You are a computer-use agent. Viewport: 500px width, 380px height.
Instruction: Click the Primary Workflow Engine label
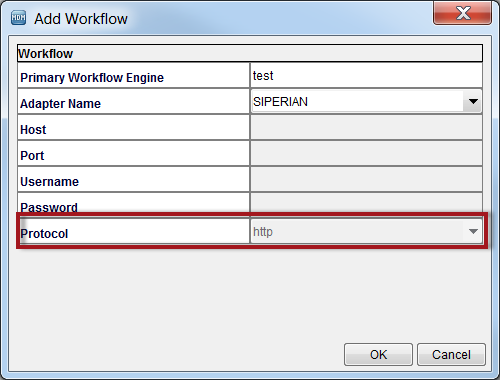[92, 78]
